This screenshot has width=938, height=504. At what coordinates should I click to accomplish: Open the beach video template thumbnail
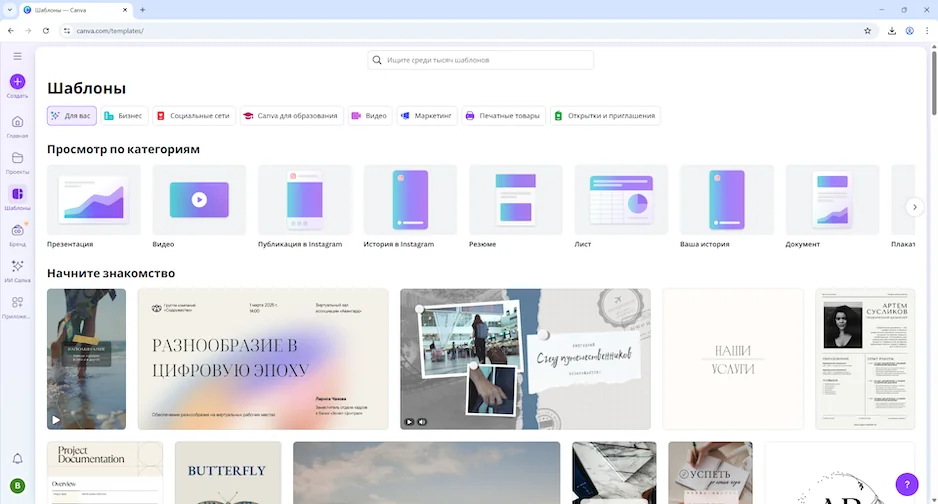(x=87, y=359)
